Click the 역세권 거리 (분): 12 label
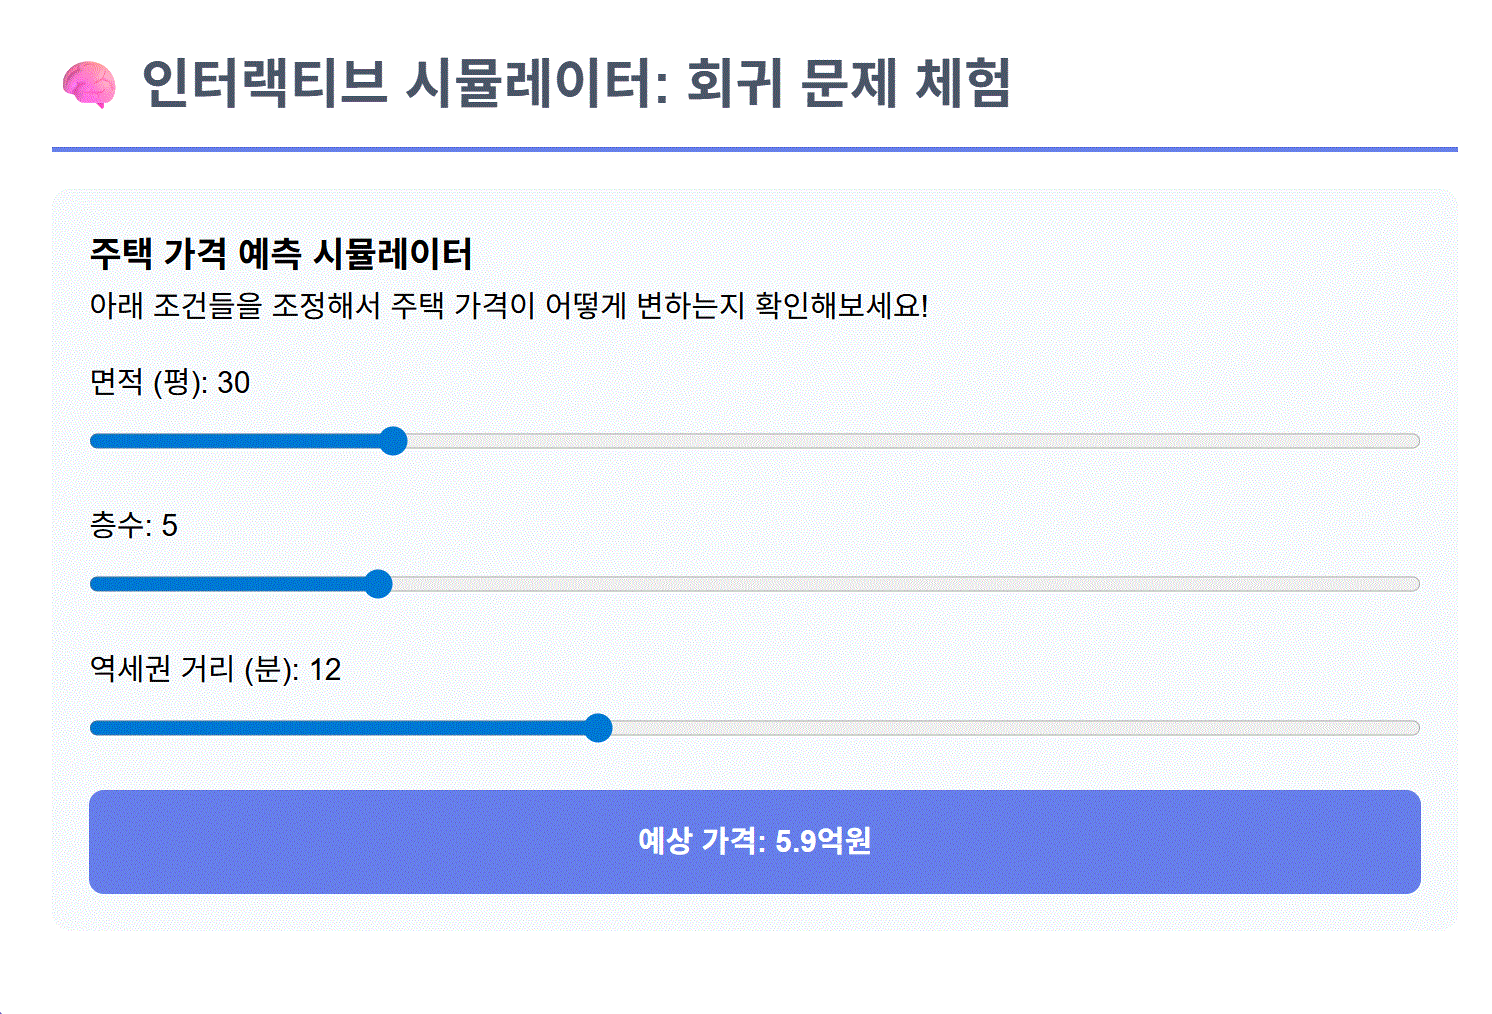This screenshot has height=1014, width=1492. pyautogui.click(x=216, y=669)
